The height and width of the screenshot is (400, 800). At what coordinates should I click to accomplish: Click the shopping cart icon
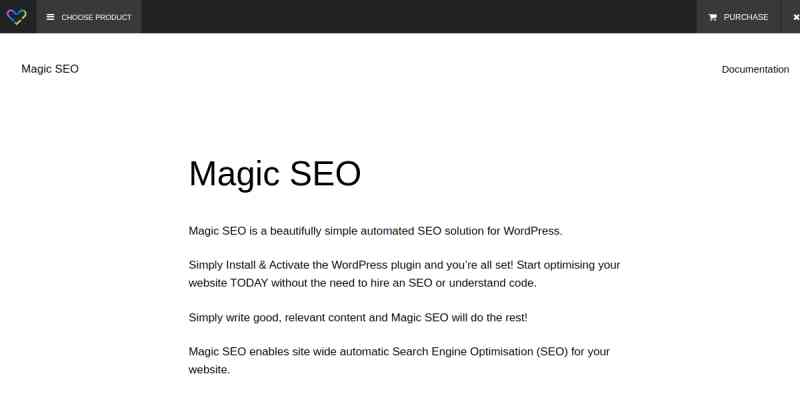tap(712, 17)
